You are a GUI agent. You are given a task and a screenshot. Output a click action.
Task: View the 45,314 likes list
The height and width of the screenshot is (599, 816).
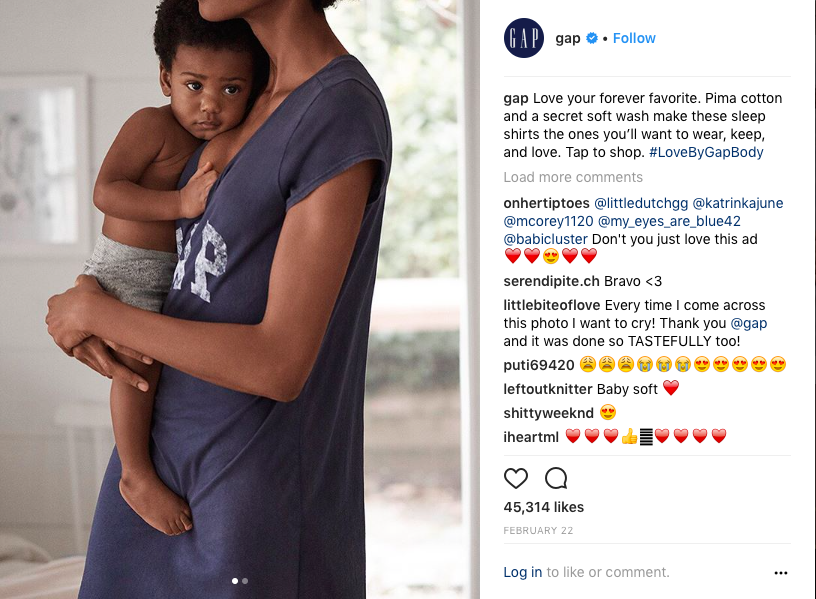[543, 507]
